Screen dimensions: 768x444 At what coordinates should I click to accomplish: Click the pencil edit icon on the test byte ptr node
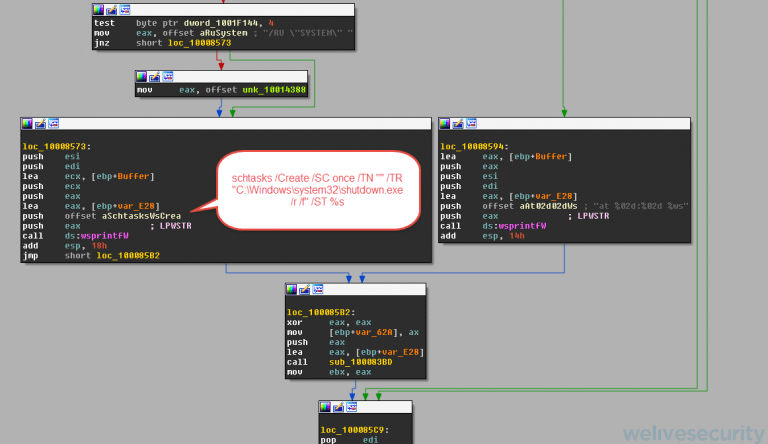click(112, 10)
